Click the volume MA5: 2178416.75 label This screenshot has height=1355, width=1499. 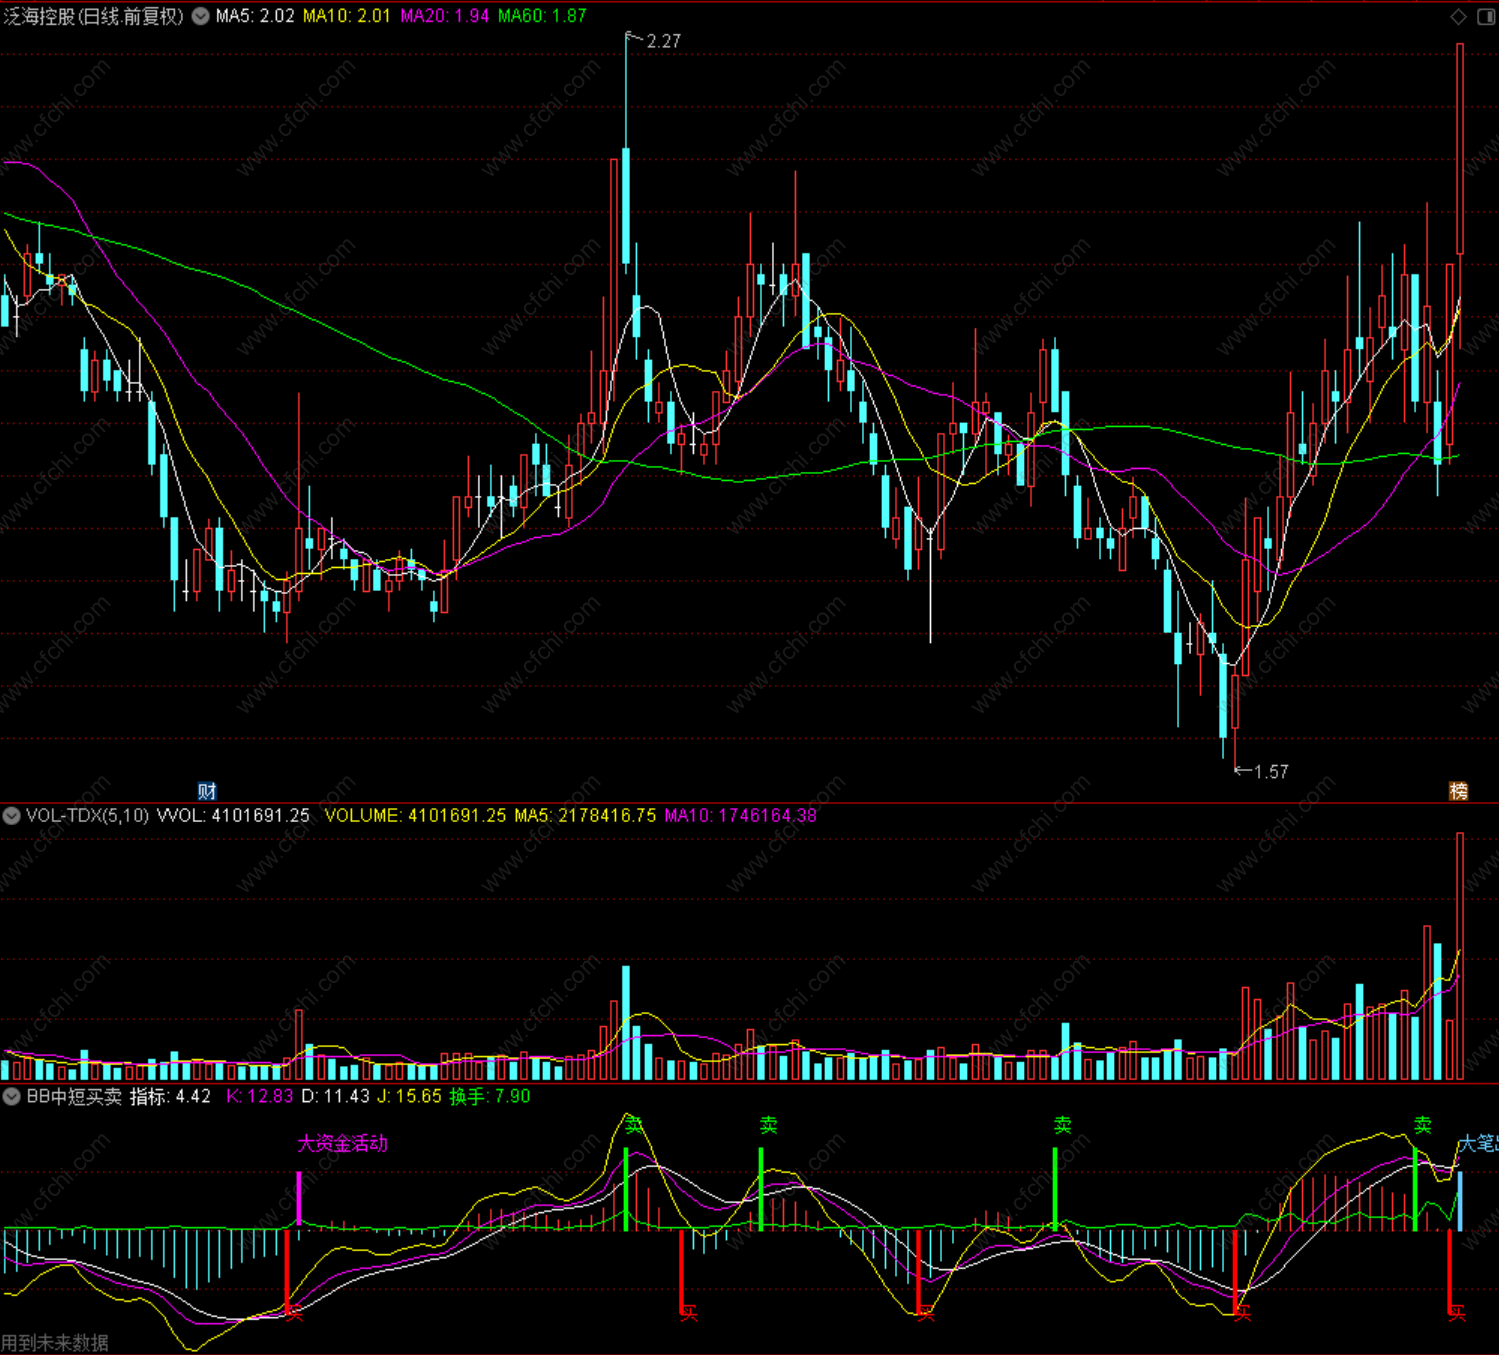click(585, 815)
